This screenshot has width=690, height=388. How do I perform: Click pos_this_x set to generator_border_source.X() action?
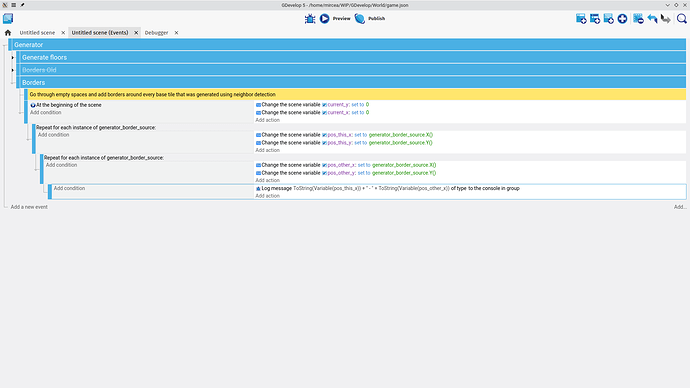(x=344, y=135)
